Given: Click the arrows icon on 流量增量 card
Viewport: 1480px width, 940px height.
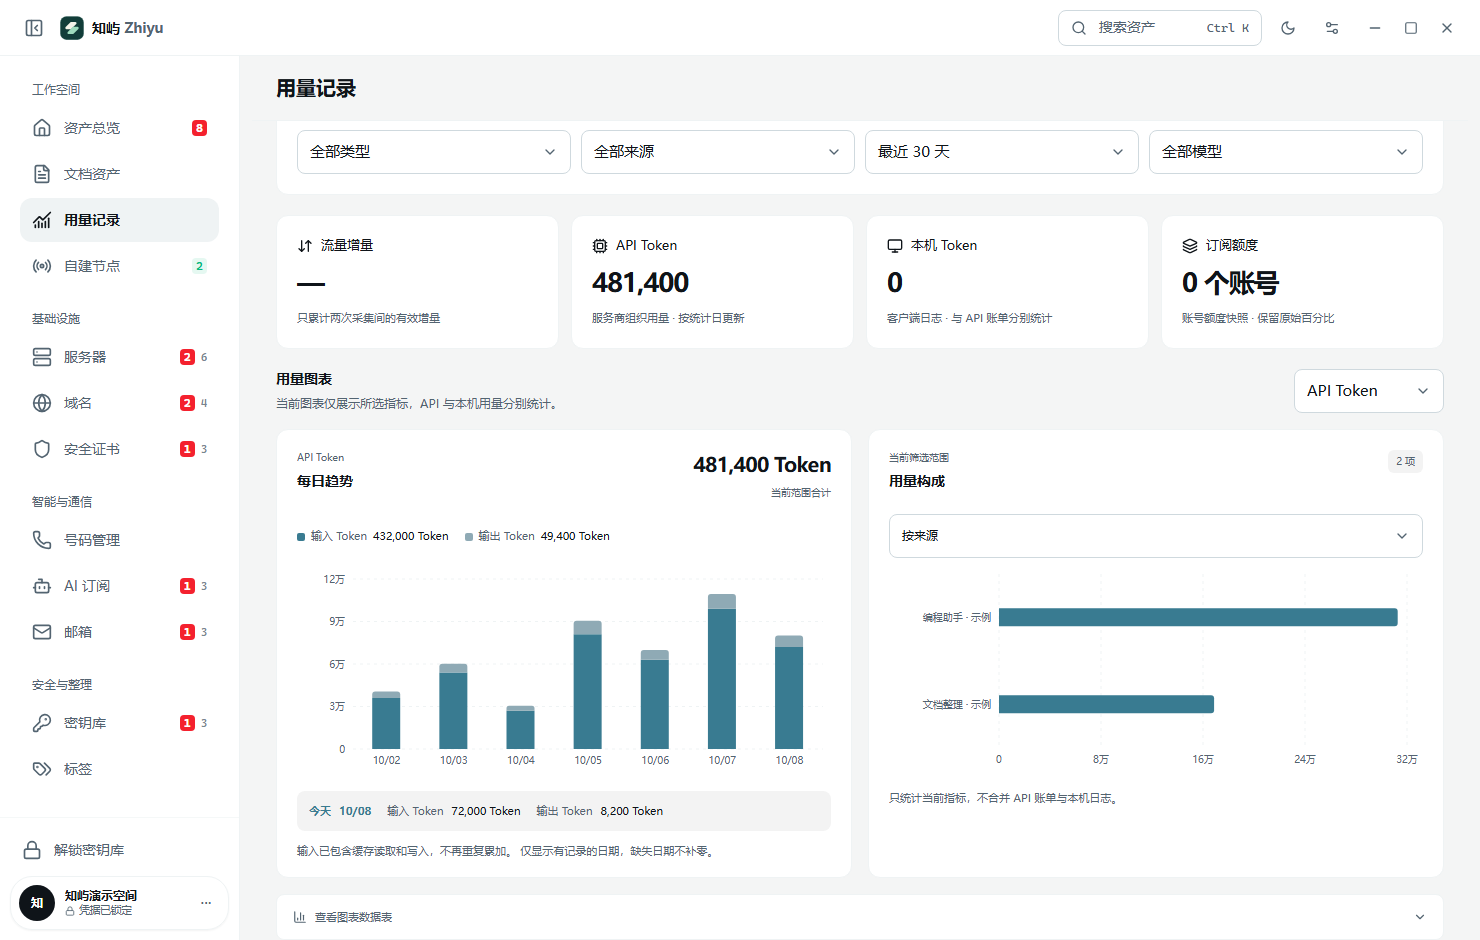Looking at the screenshot, I should coord(305,246).
